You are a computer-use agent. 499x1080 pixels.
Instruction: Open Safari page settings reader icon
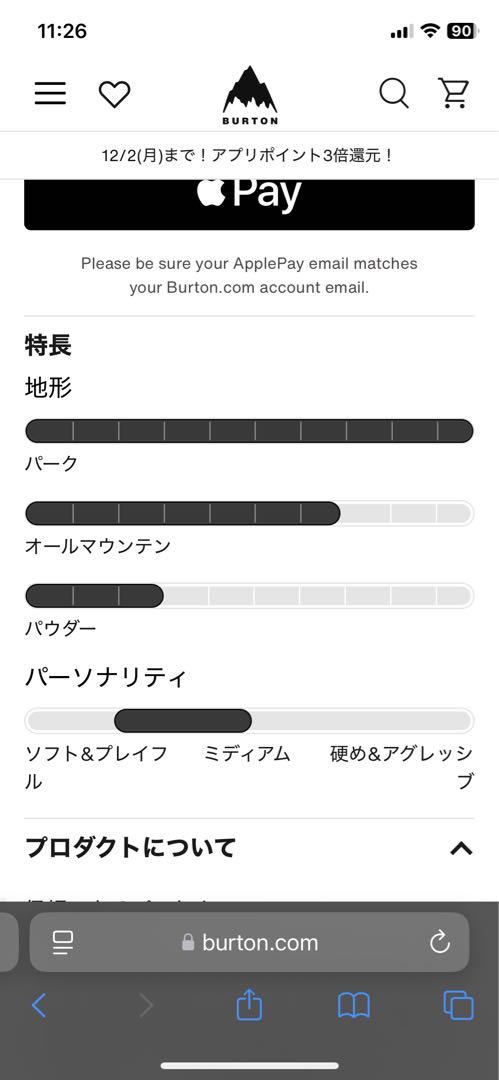coord(63,942)
